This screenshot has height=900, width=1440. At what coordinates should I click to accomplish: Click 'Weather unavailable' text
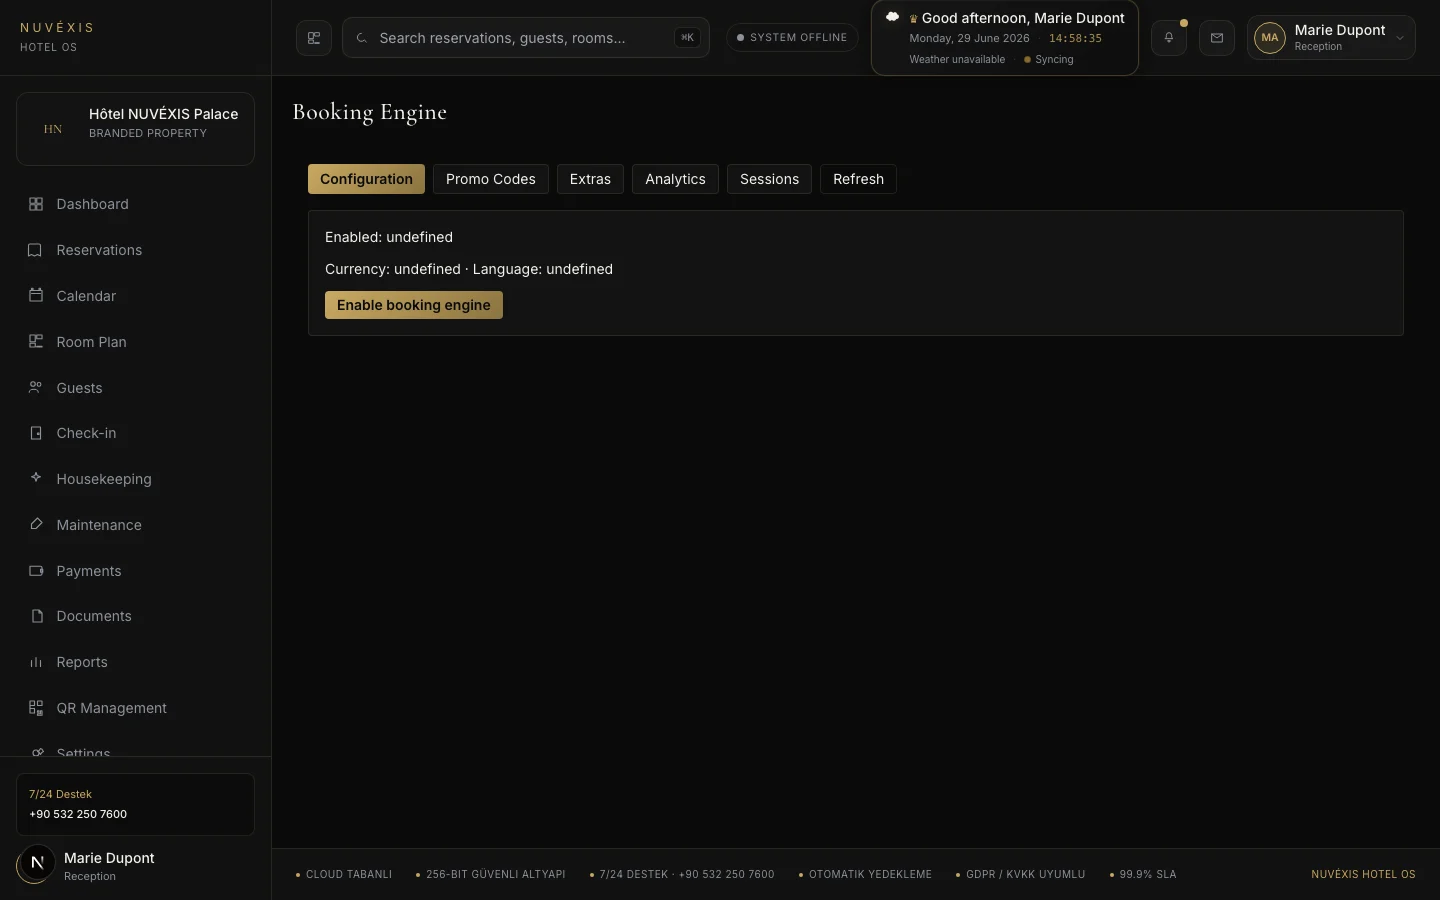[957, 60]
